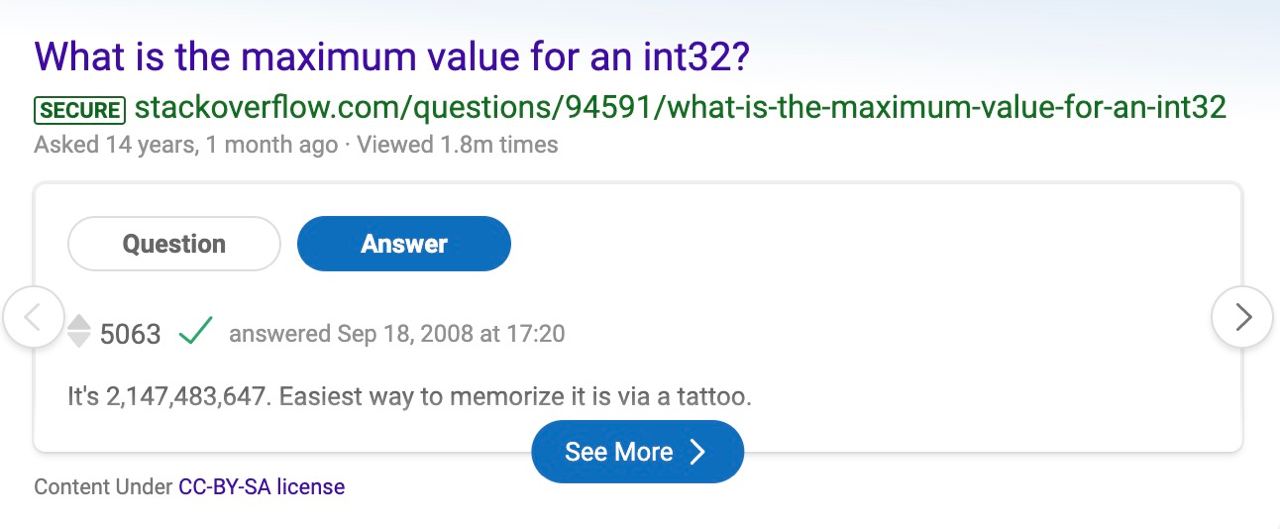This screenshot has width=1280, height=529.
Task: Click the SECURE badge before the URL
Action: point(80,109)
